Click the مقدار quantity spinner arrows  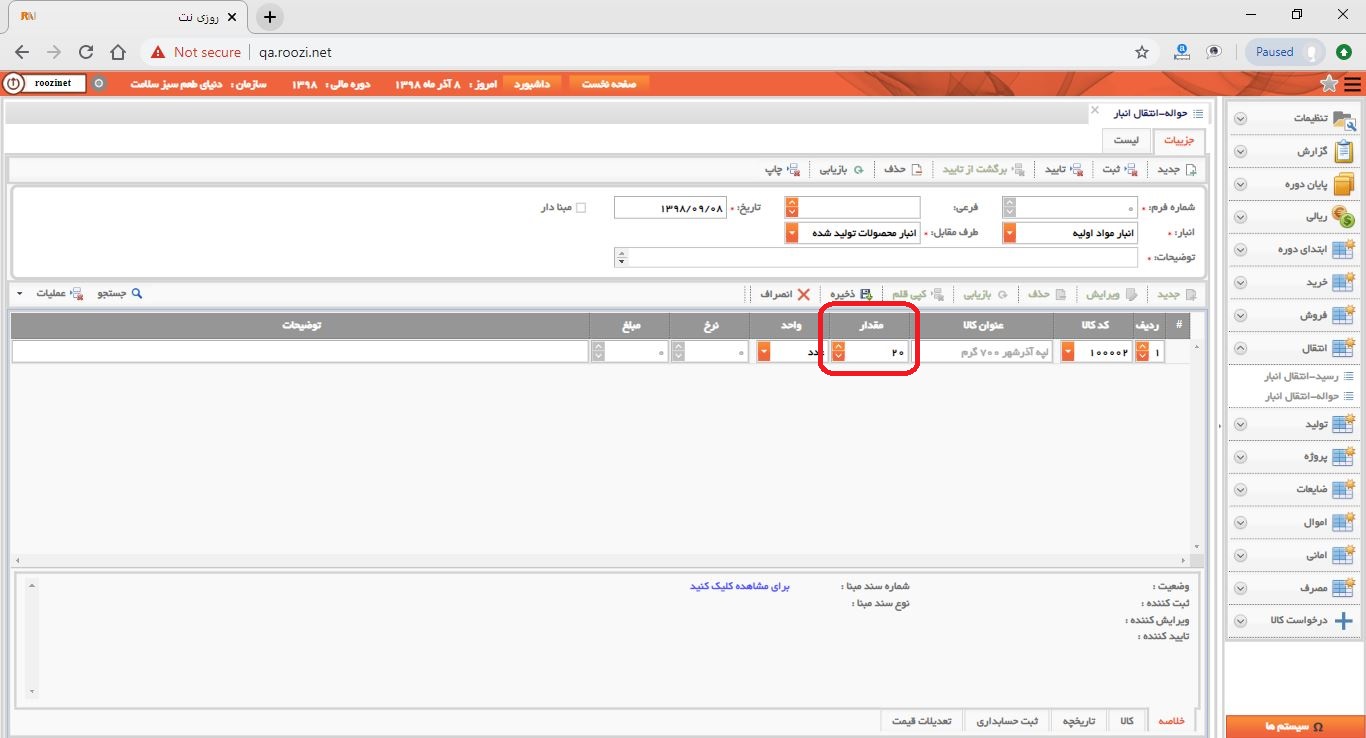[x=839, y=352]
